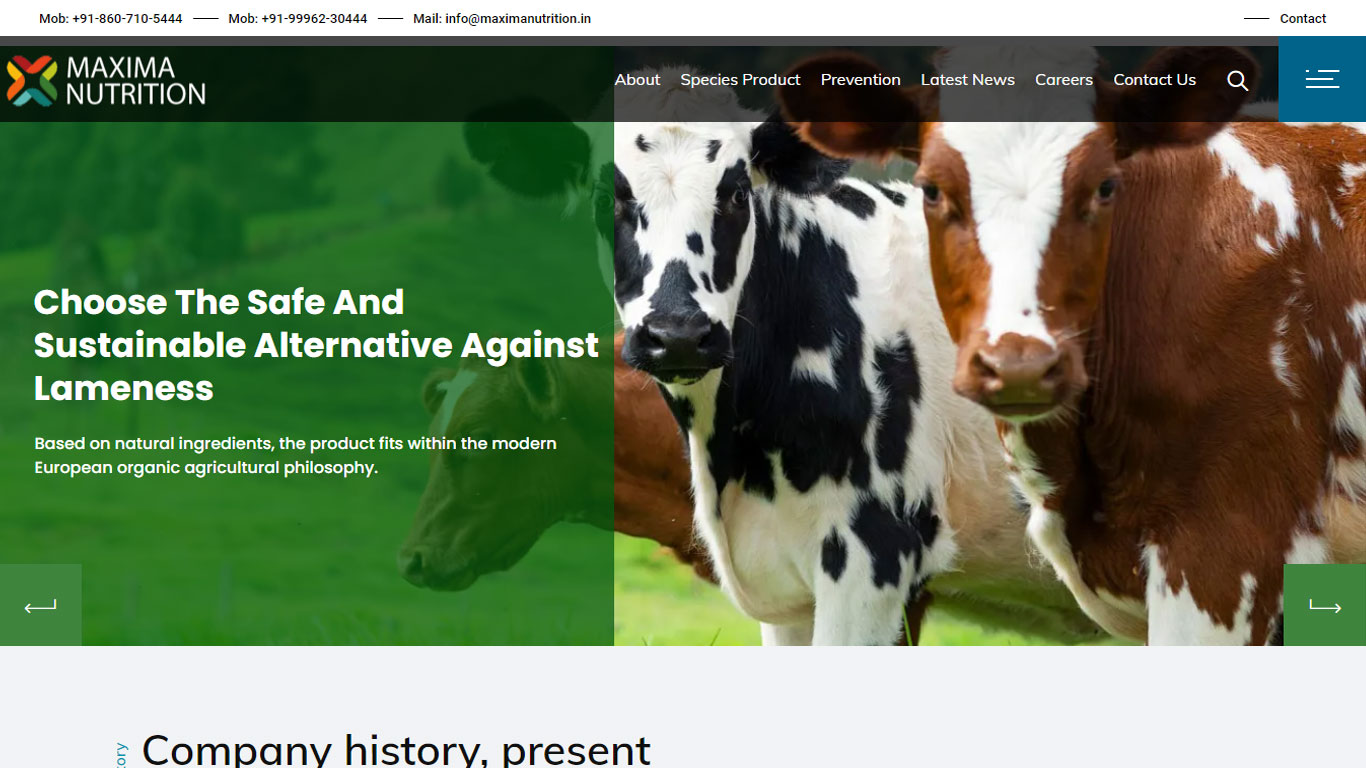The width and height of the screenshot is (1366, 768).
Task: Click the natural ingredients description text
Action: tap(295, 455)
